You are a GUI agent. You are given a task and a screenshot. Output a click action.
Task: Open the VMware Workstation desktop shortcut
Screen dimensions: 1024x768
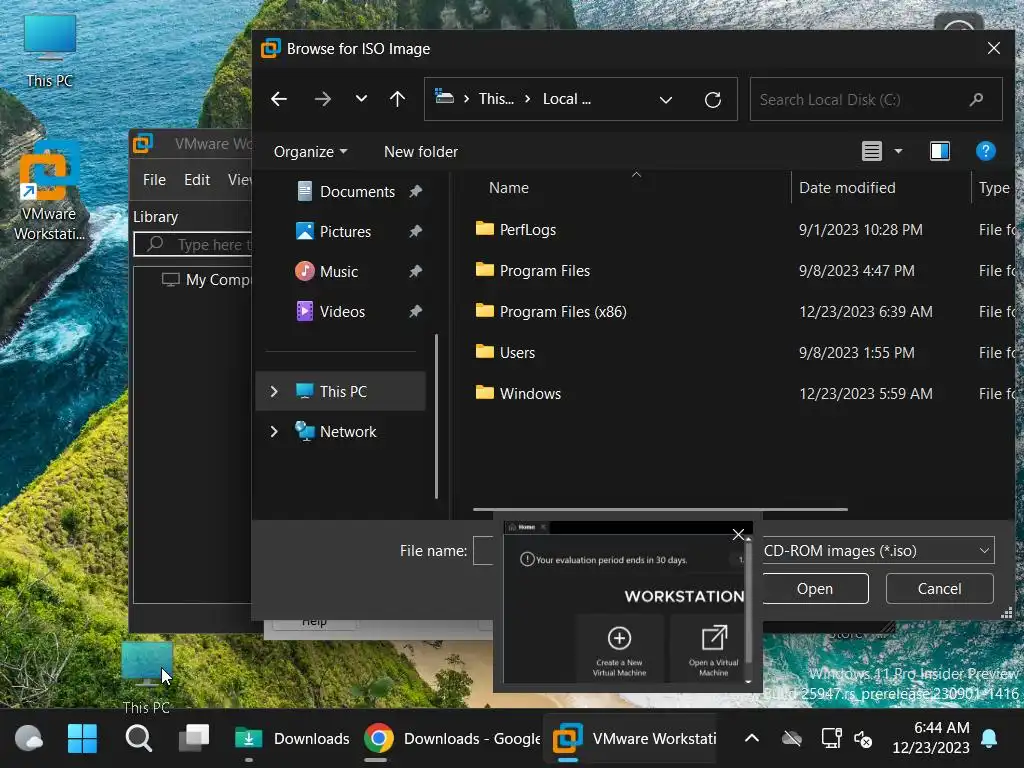[50, 192]
